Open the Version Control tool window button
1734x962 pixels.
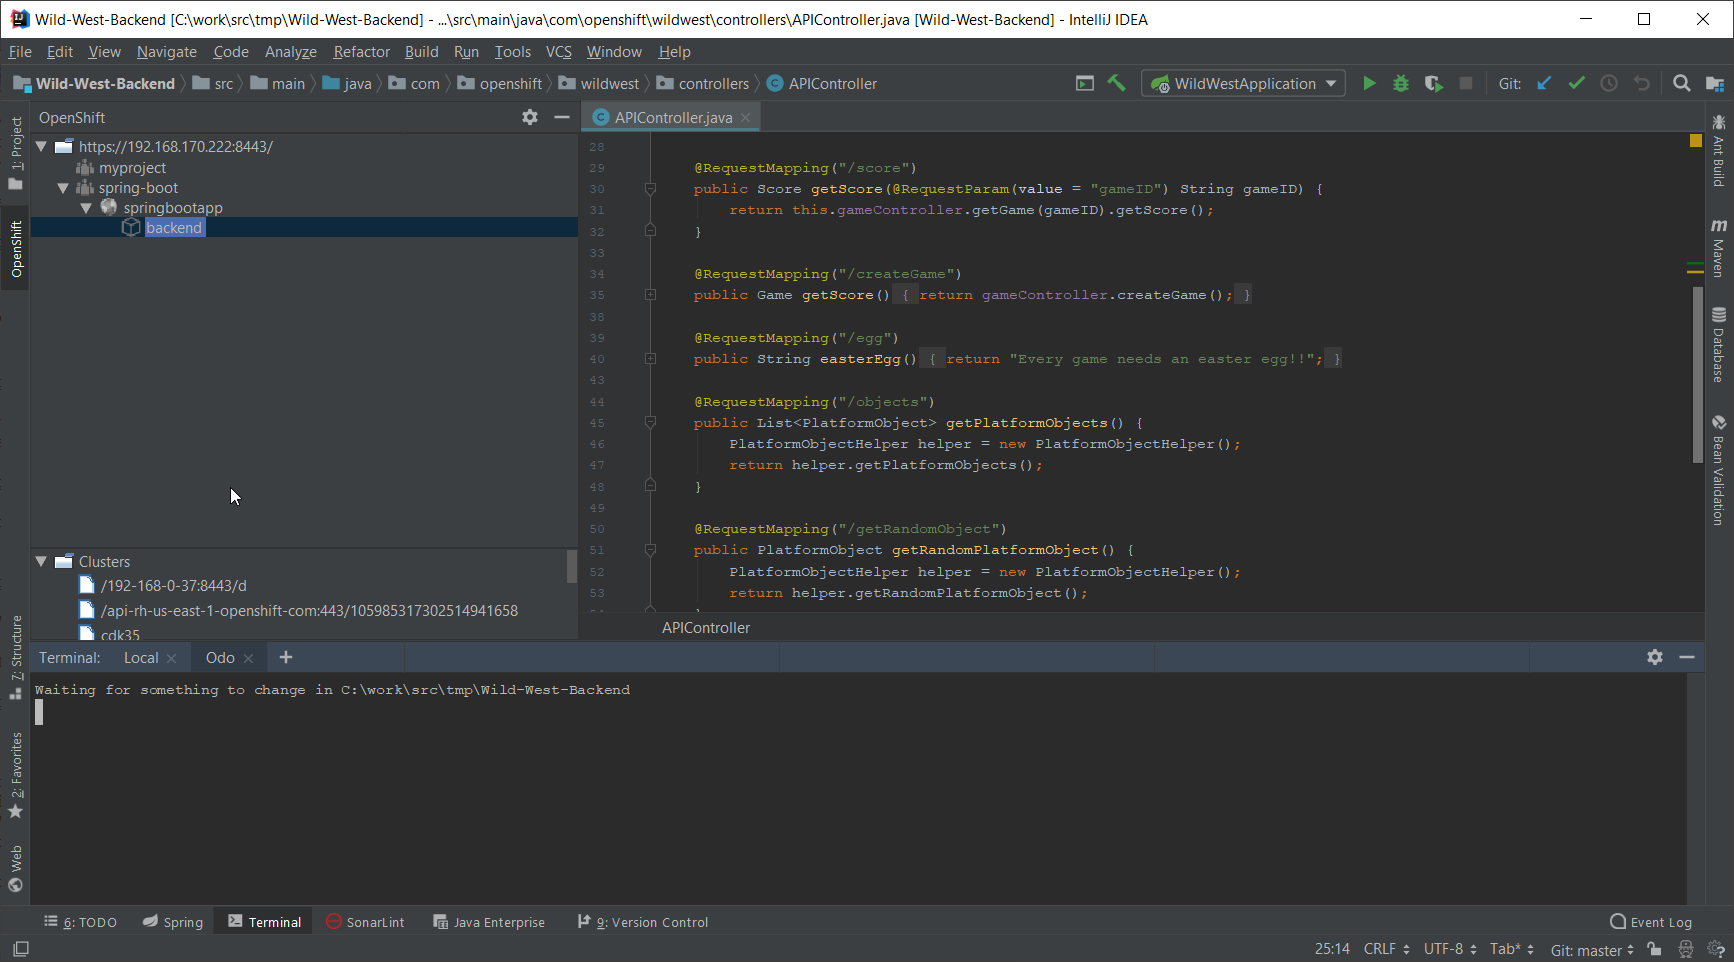point(642,922)
